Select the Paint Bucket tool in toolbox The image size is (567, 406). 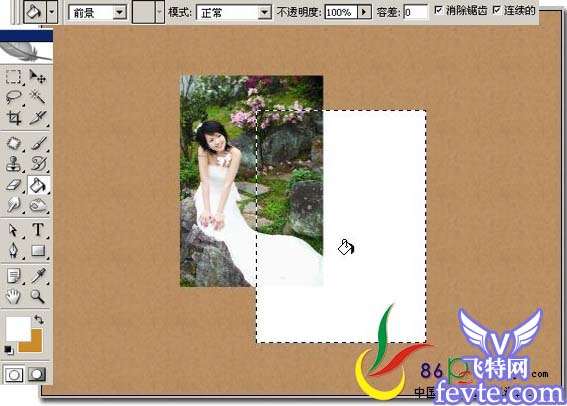(x=38, y=185)
